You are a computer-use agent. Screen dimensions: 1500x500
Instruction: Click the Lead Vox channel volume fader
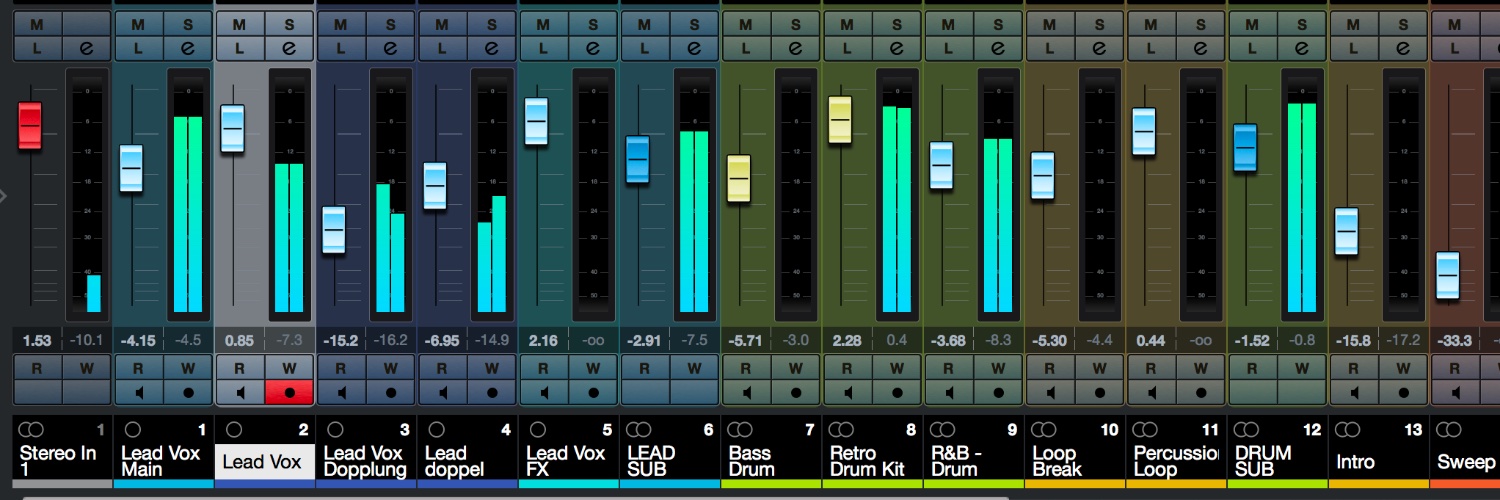coord(233,128)
